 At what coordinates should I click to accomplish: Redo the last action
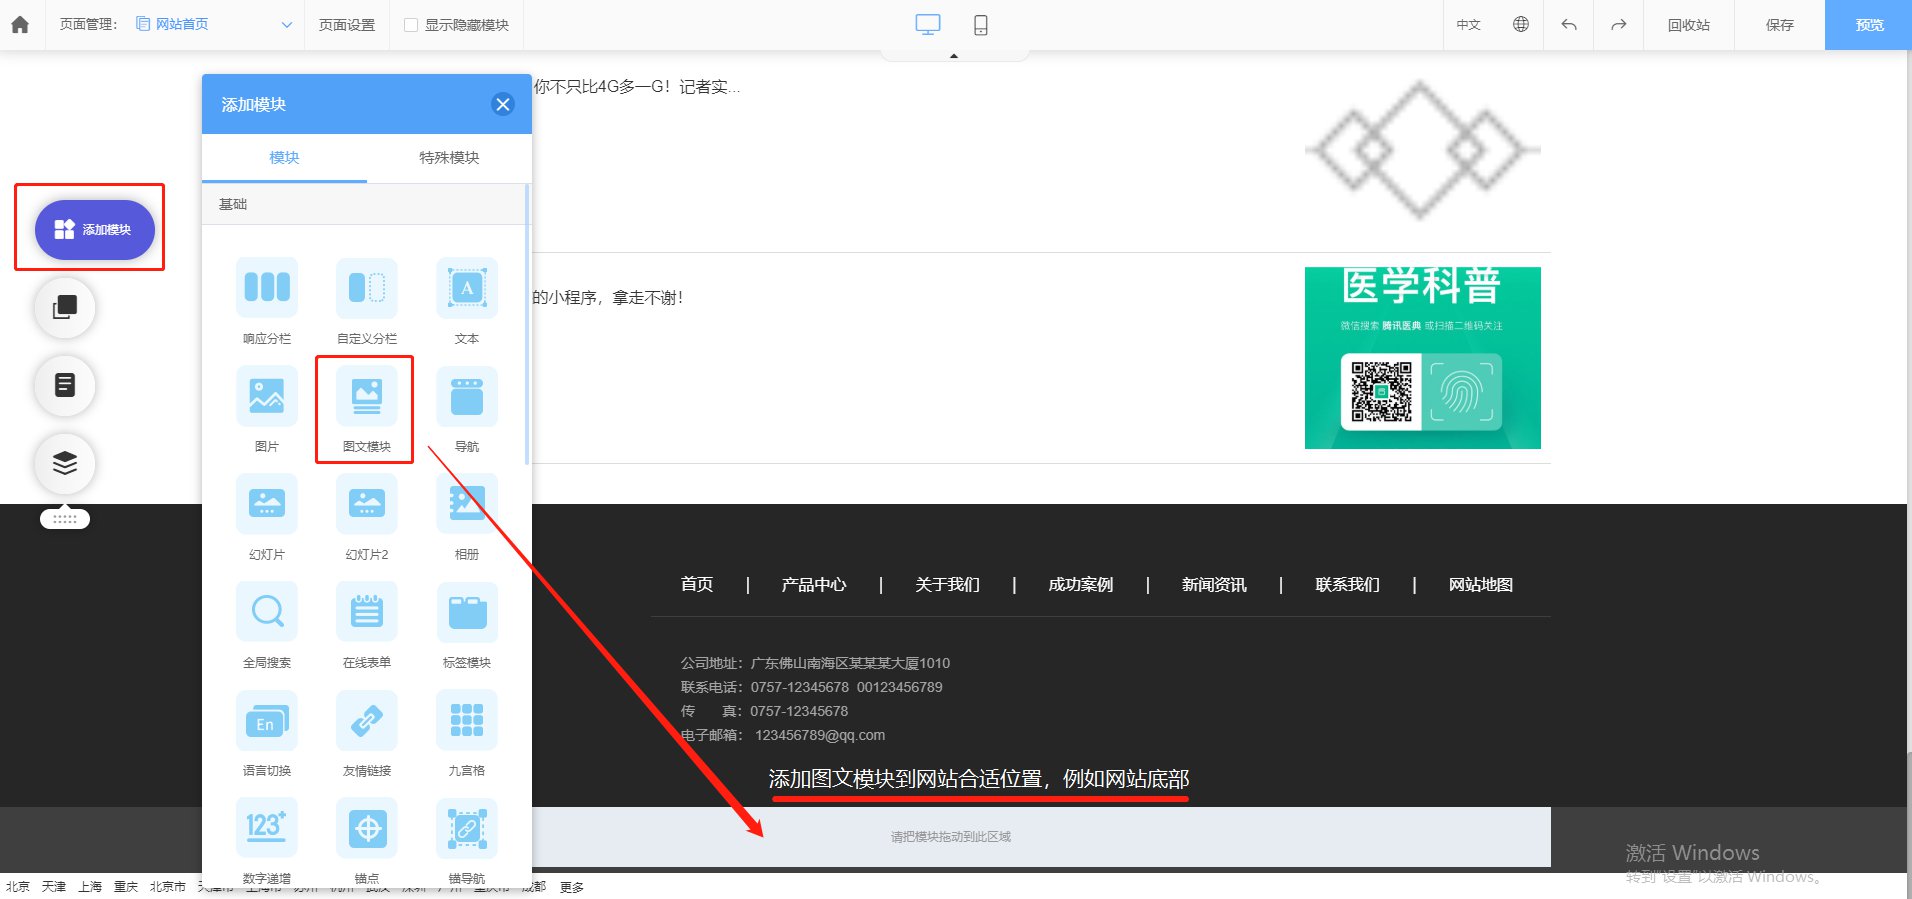(x=1618, y=25)
